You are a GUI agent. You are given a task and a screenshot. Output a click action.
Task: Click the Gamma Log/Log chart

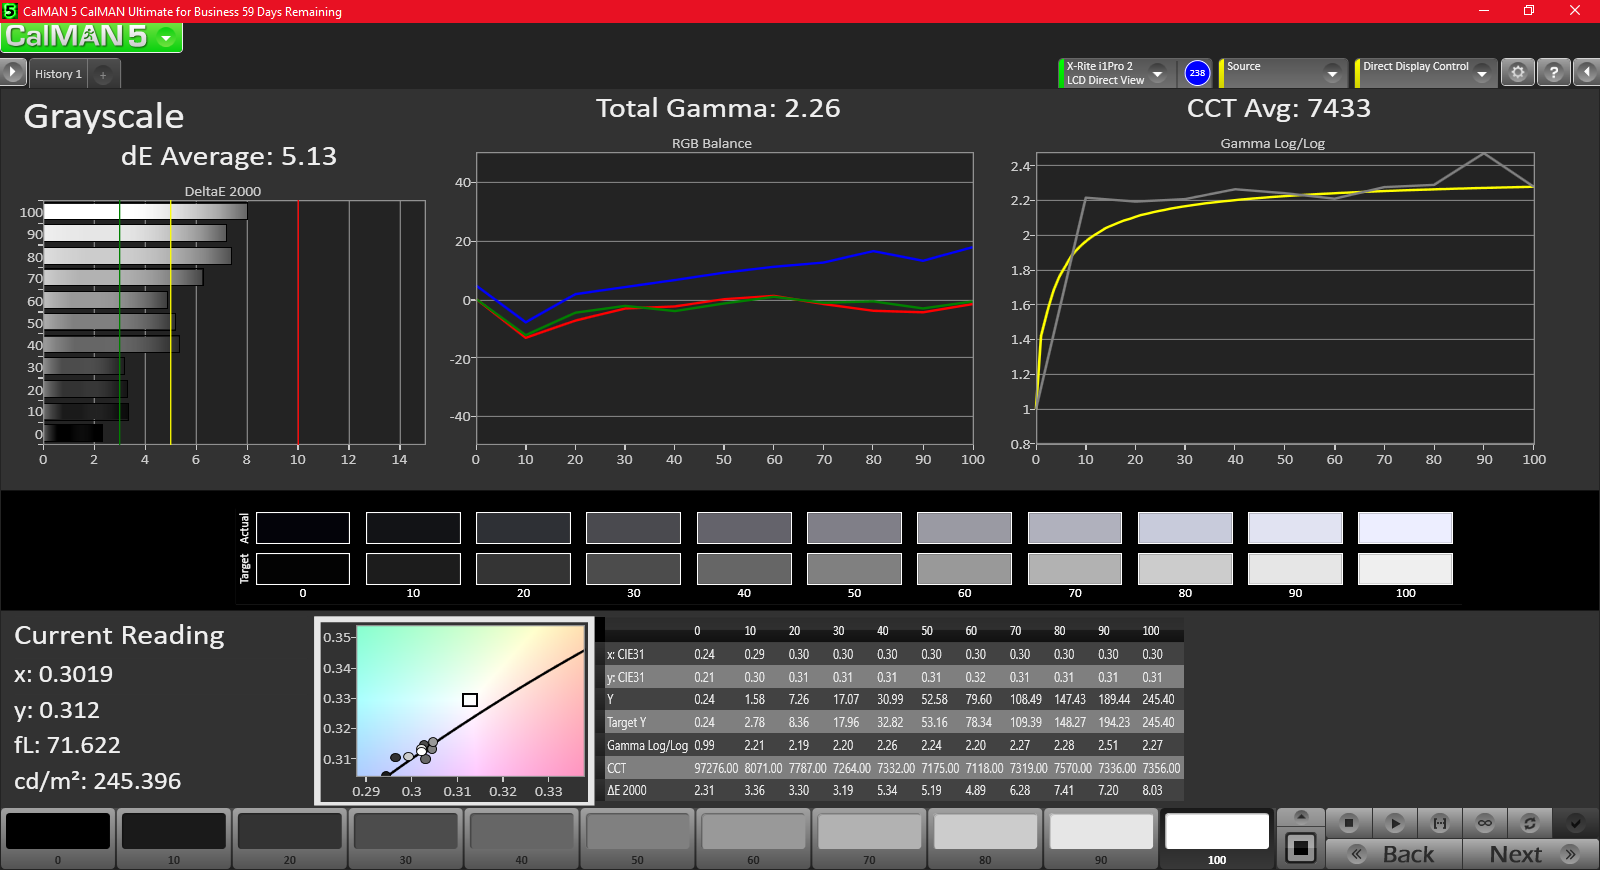(1285, 299)
